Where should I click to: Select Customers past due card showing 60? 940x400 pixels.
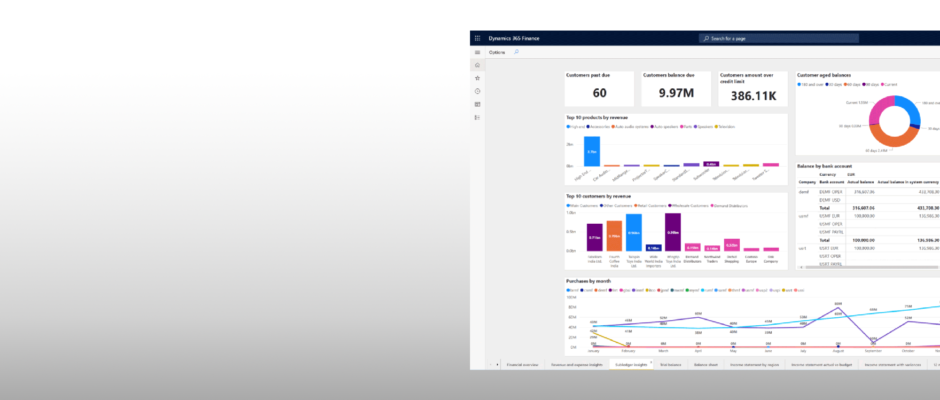(599, 89)
